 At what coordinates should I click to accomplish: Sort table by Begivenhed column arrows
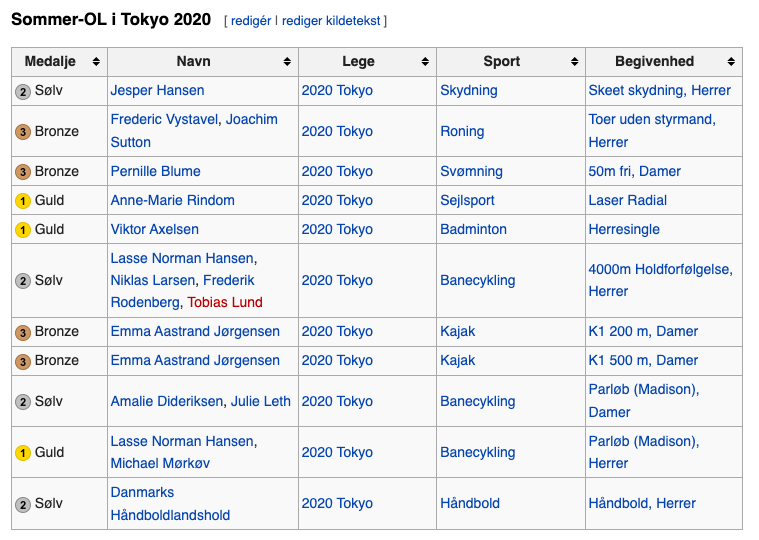tap(731, 61)
